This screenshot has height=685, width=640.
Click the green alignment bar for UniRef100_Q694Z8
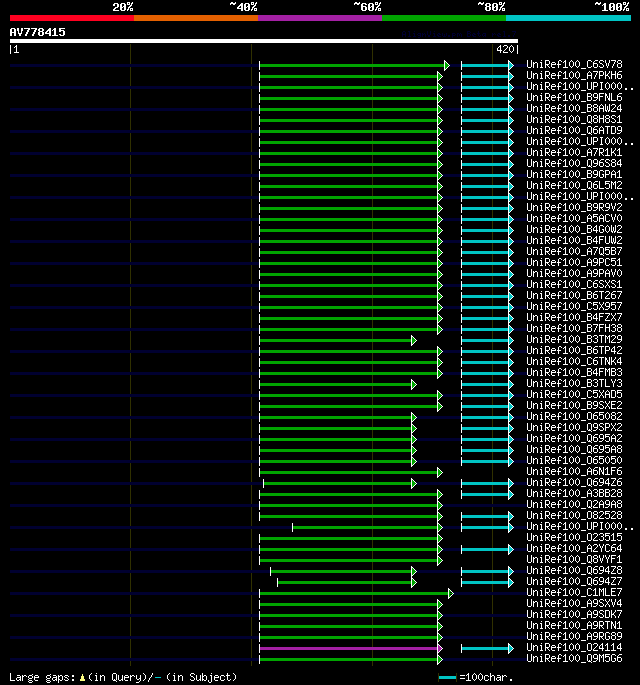pos(343,571)
